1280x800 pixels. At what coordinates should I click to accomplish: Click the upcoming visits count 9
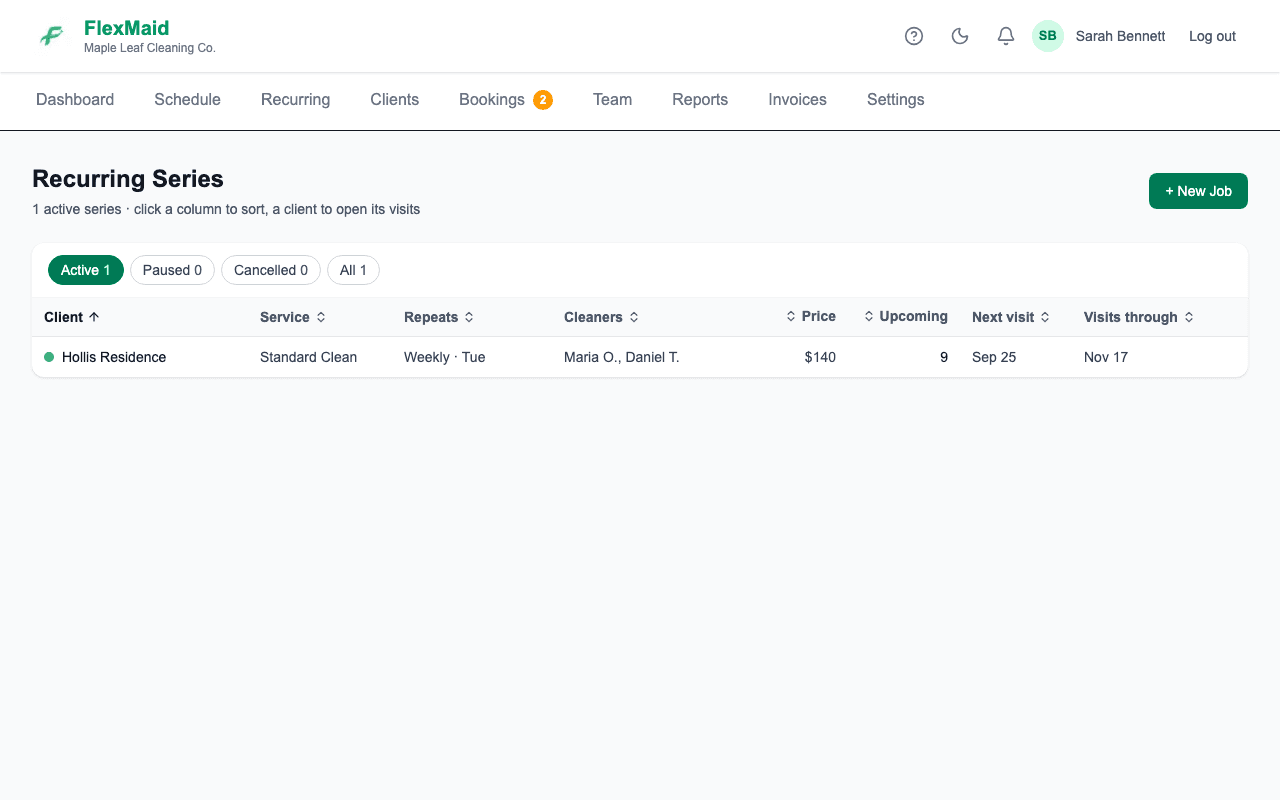[x=944, y=357]
